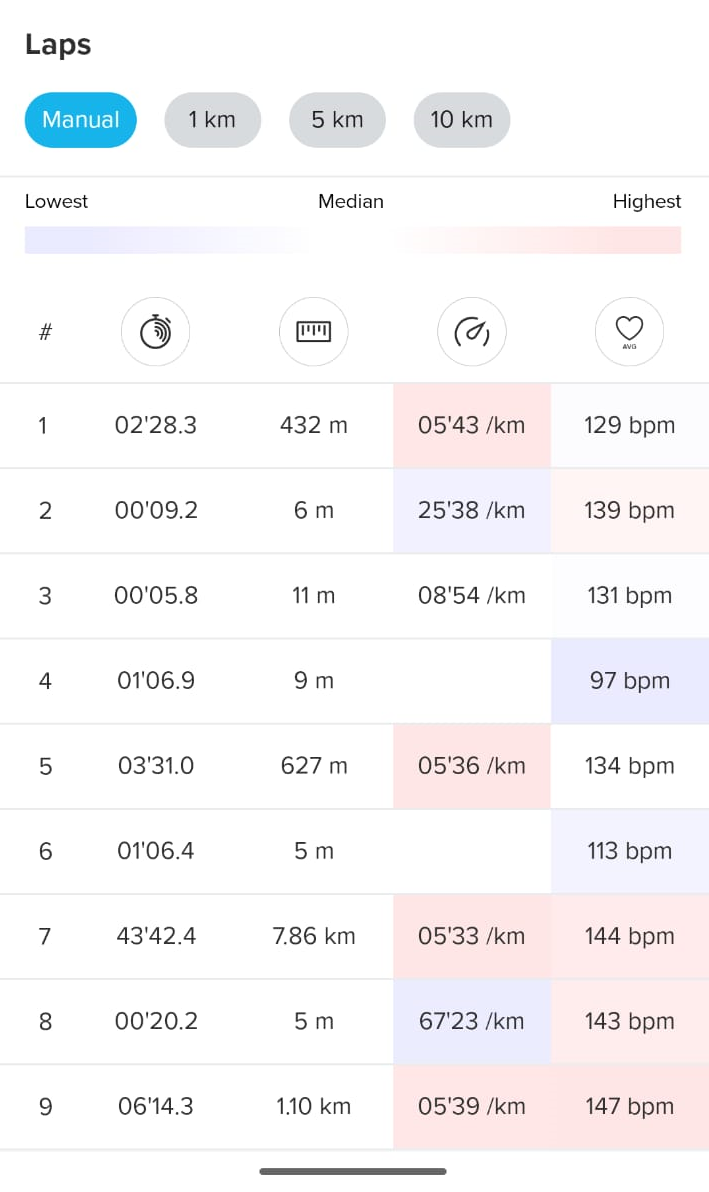Tap the 05'43 /km pace cell
The width and height of the screenshot is (709, 1192).
[471, 425]
